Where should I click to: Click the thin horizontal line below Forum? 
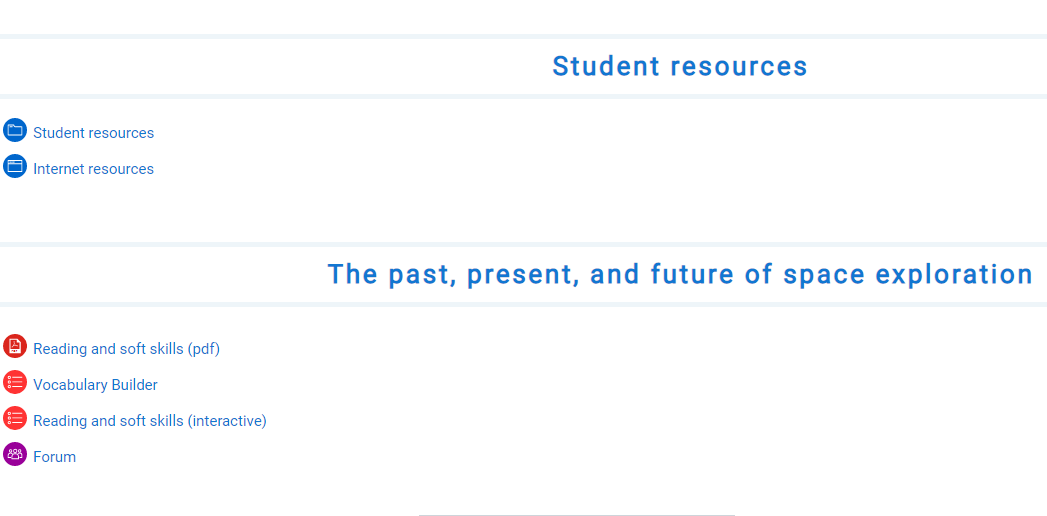pyautogui.click(x=576, y=515)
